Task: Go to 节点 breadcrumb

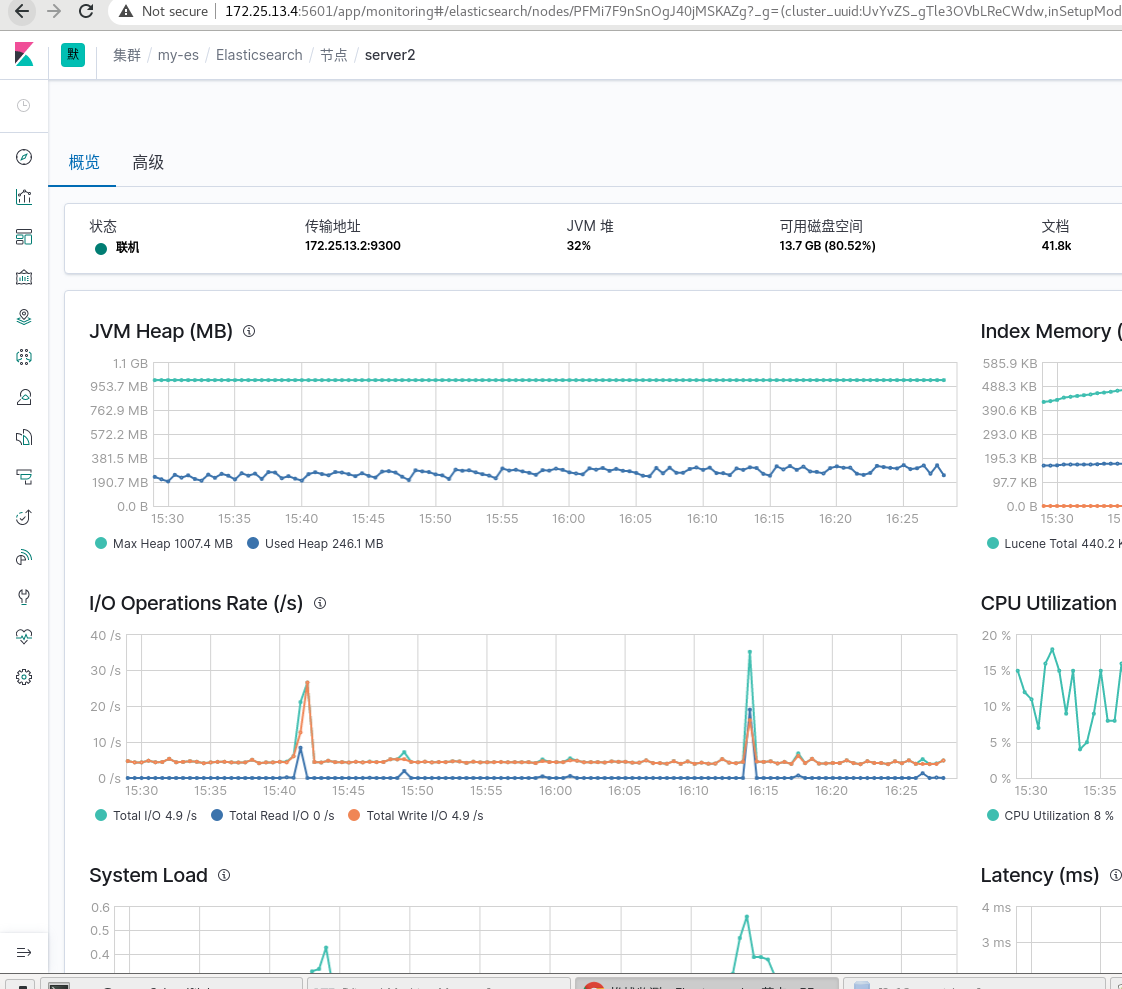Action: point(333,55)
